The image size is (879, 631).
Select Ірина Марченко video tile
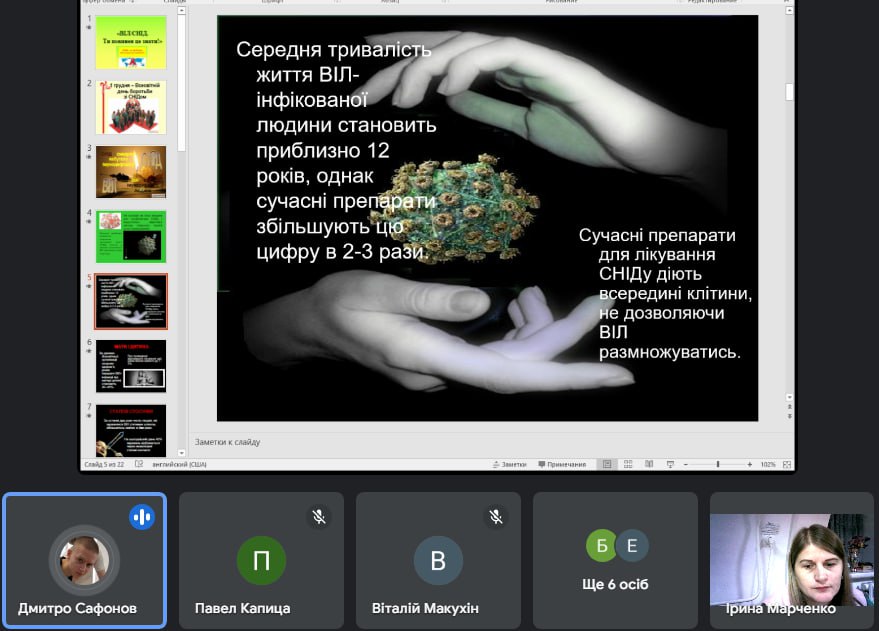pos(792,560)
